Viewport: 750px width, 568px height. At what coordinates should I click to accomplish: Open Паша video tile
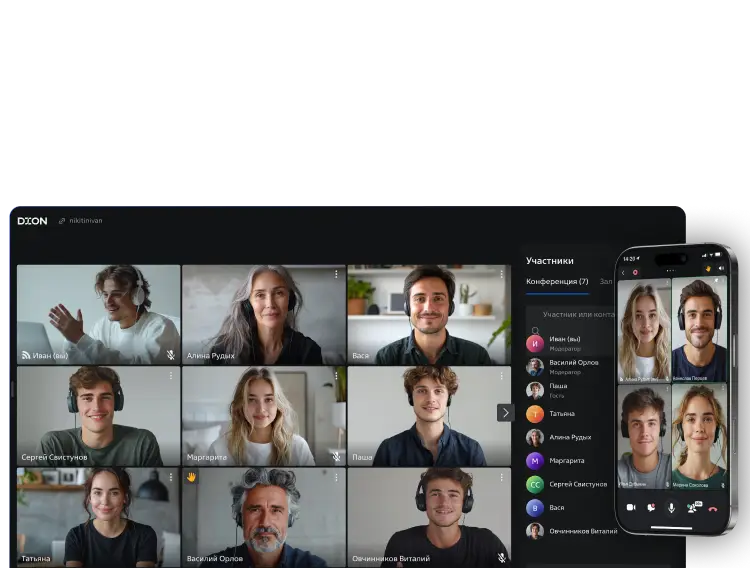click(429, 416)
